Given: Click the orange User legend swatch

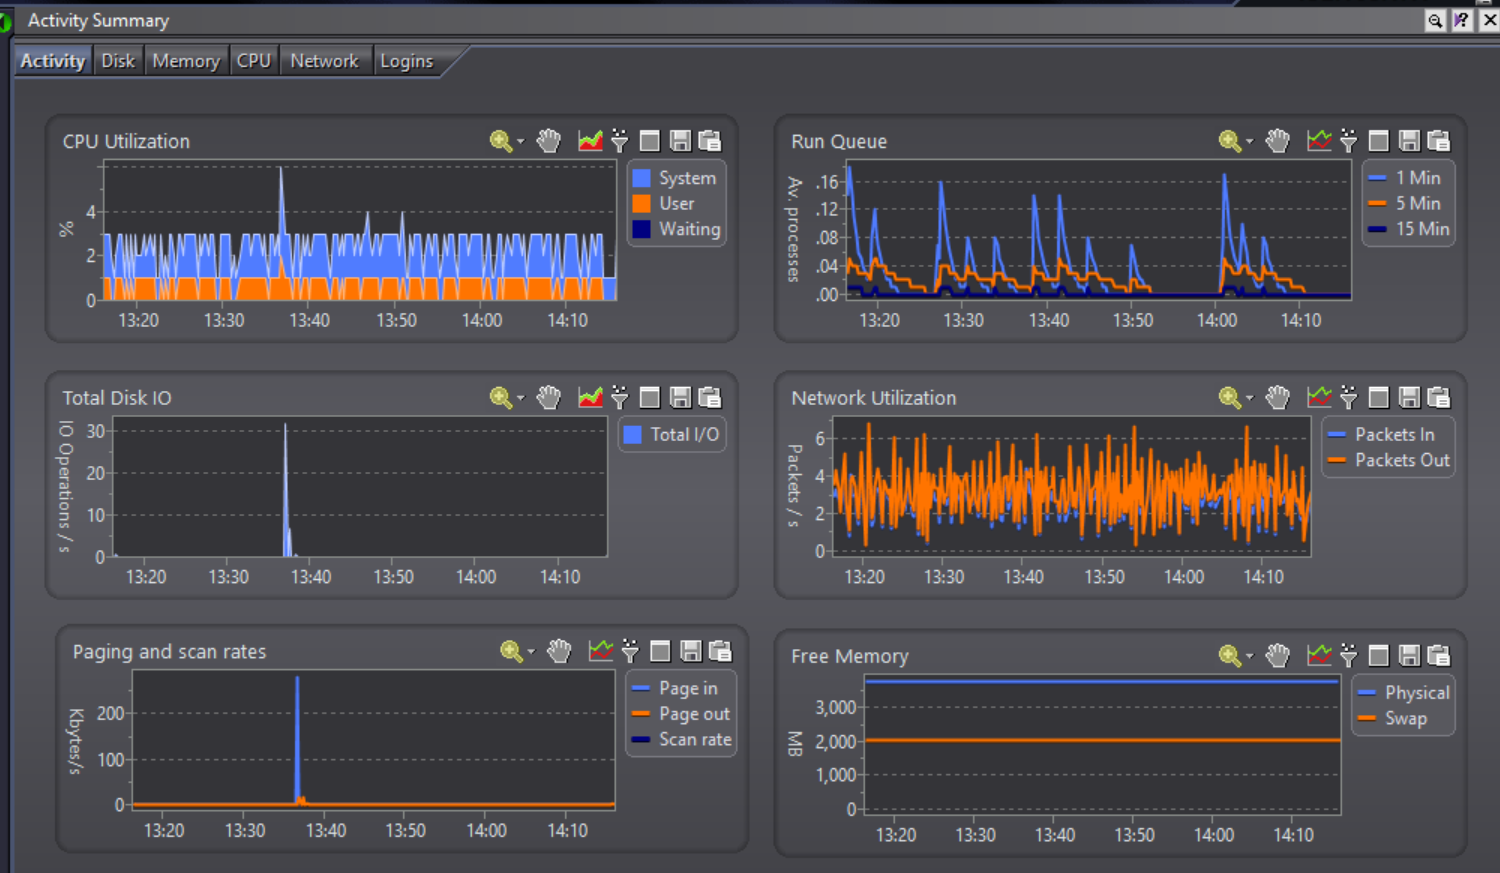Looking at the screenshot, I should (642, 204).
